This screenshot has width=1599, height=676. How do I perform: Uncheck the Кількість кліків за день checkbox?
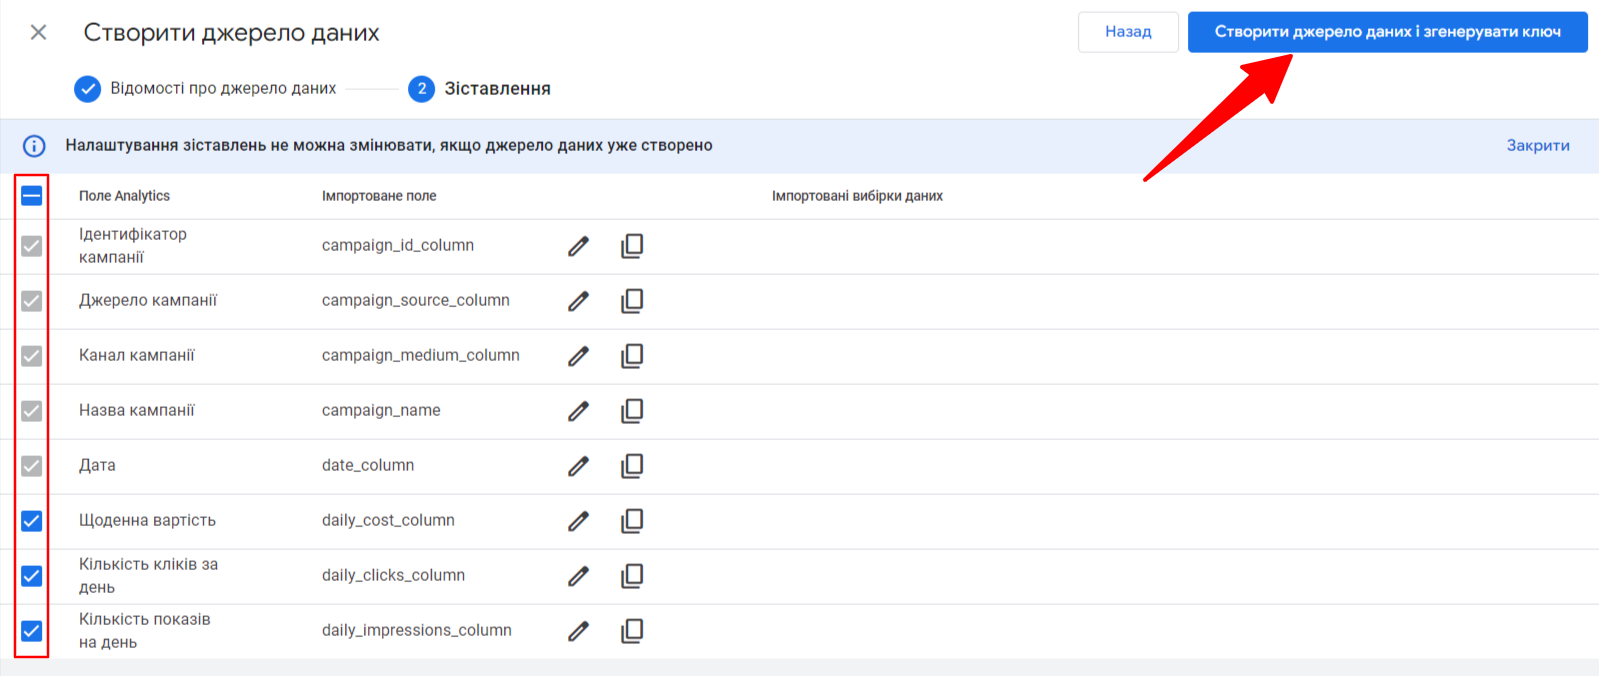[32, 576]
